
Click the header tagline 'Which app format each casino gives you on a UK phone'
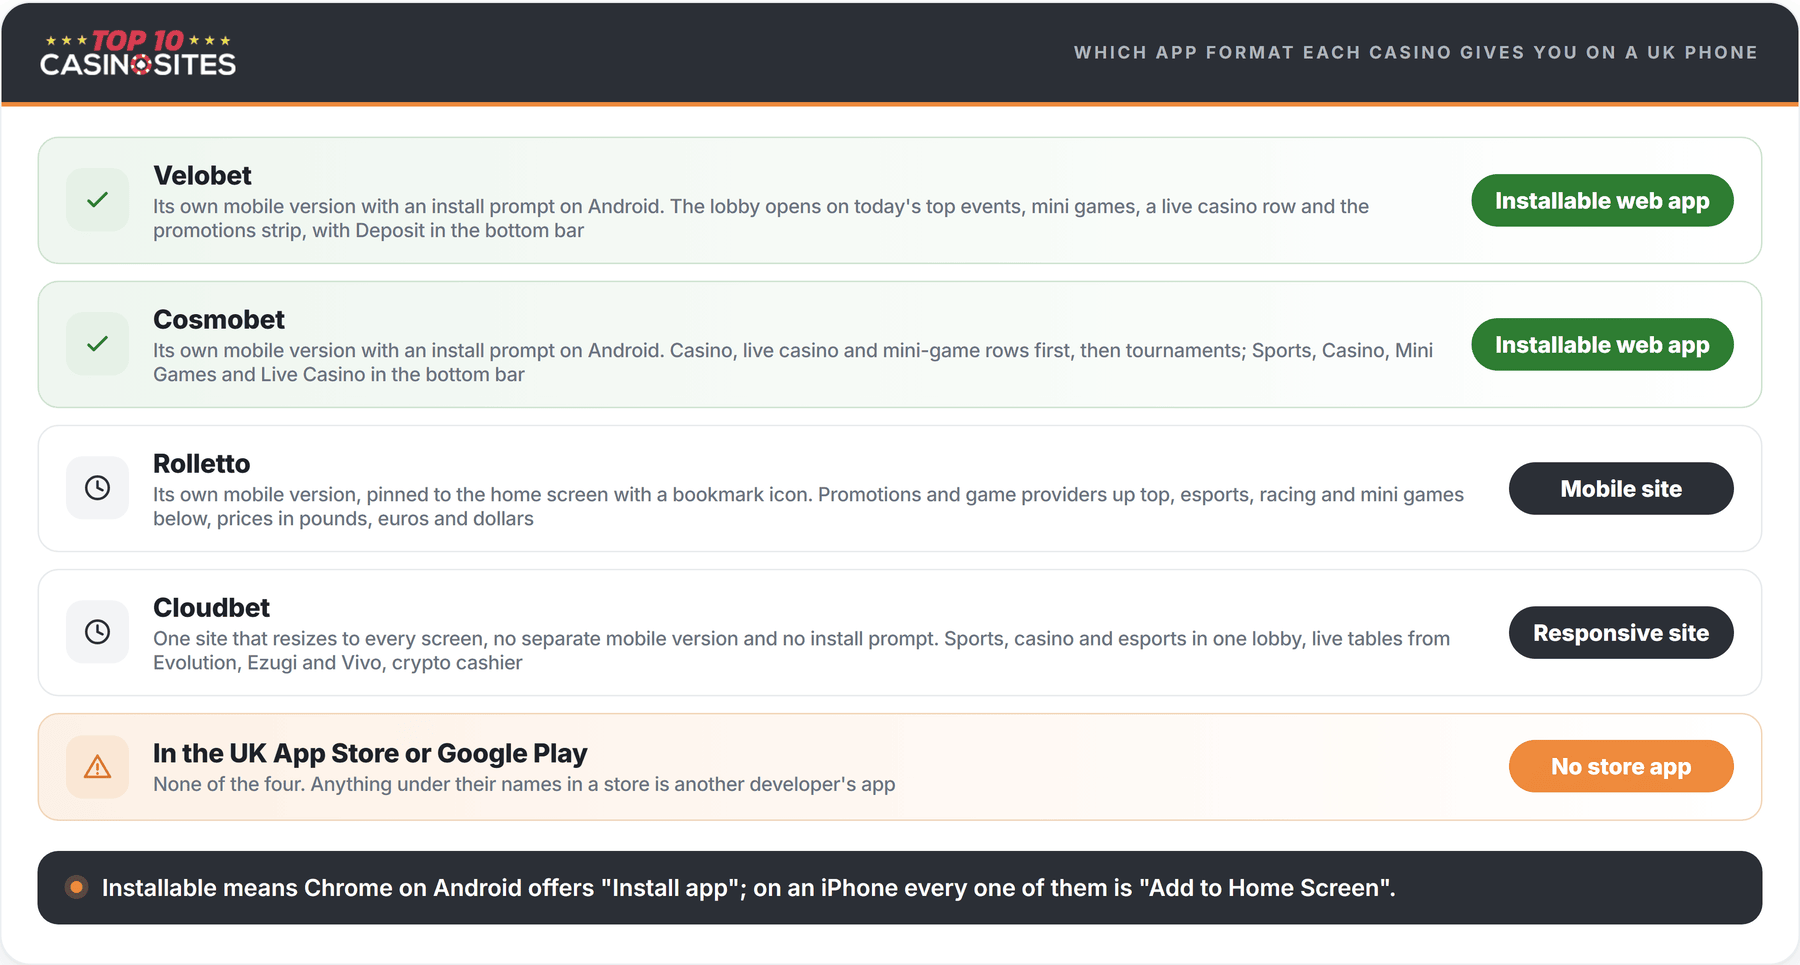click(1416, 52)
